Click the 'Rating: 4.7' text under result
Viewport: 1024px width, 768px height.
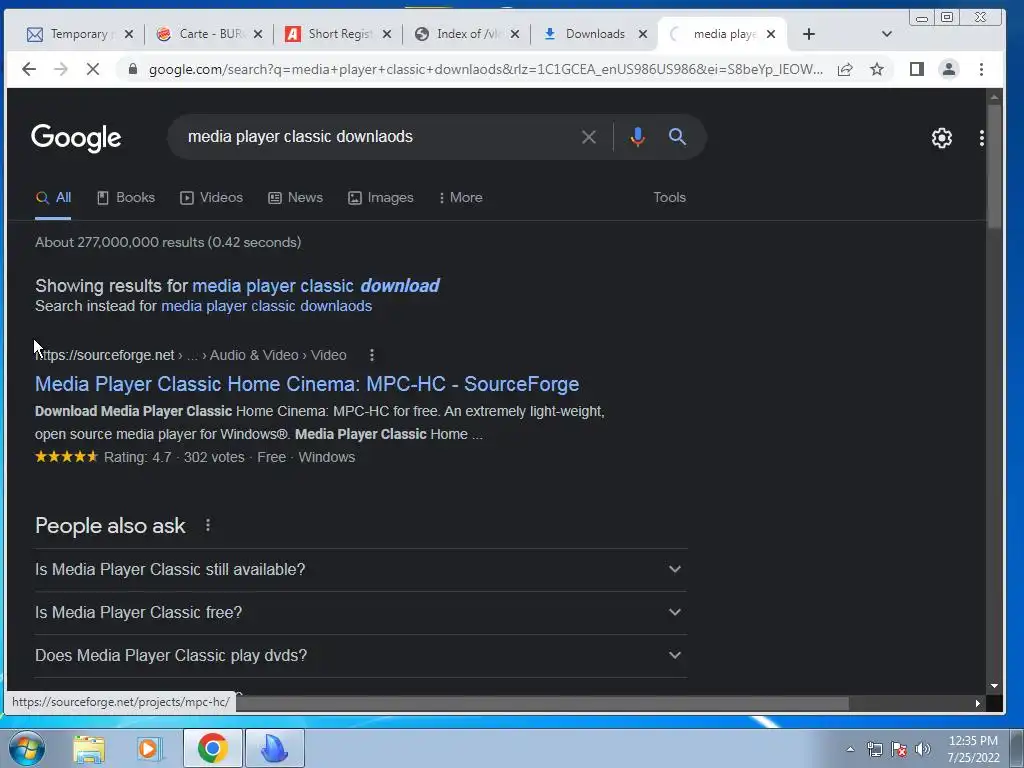coord(137,457)
